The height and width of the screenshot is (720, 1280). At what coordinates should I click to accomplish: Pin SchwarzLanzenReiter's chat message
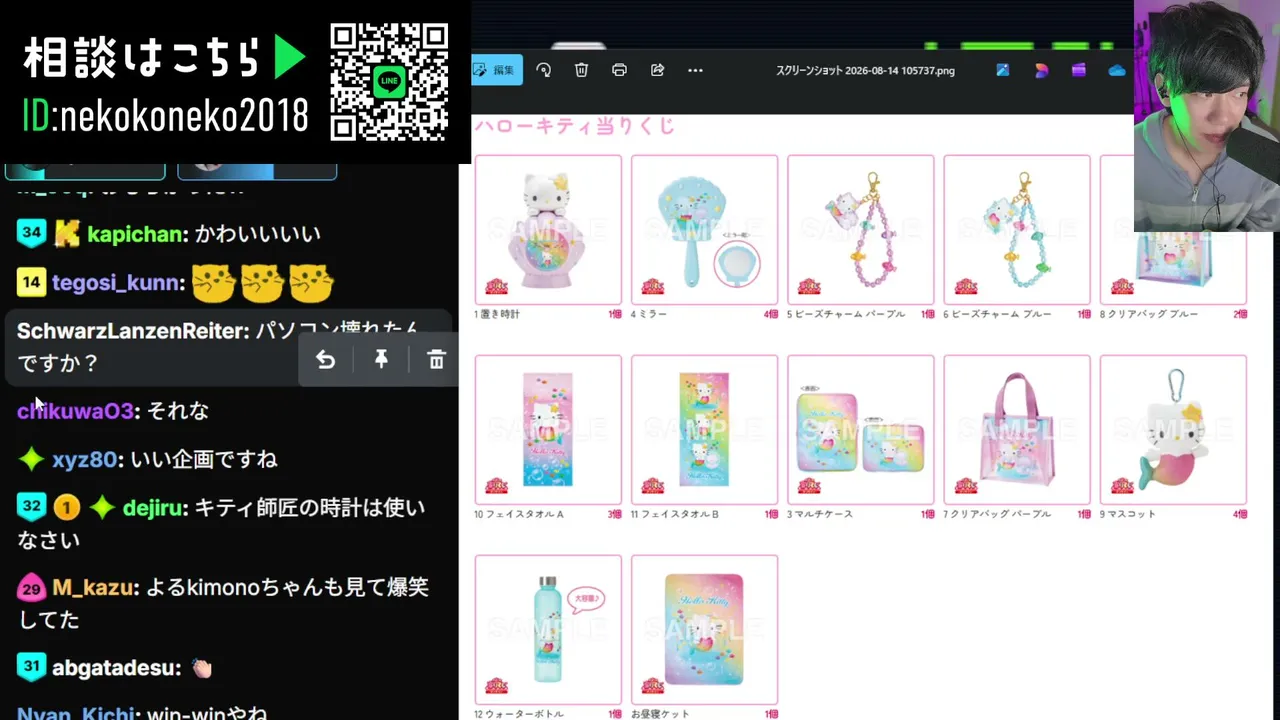click(381, 360)
